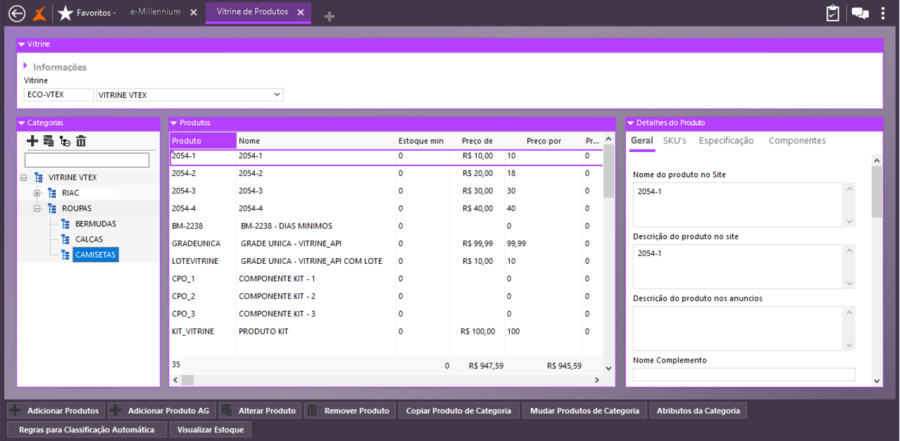Click the add new tab plus icon
900x441 pixels.
329,15
